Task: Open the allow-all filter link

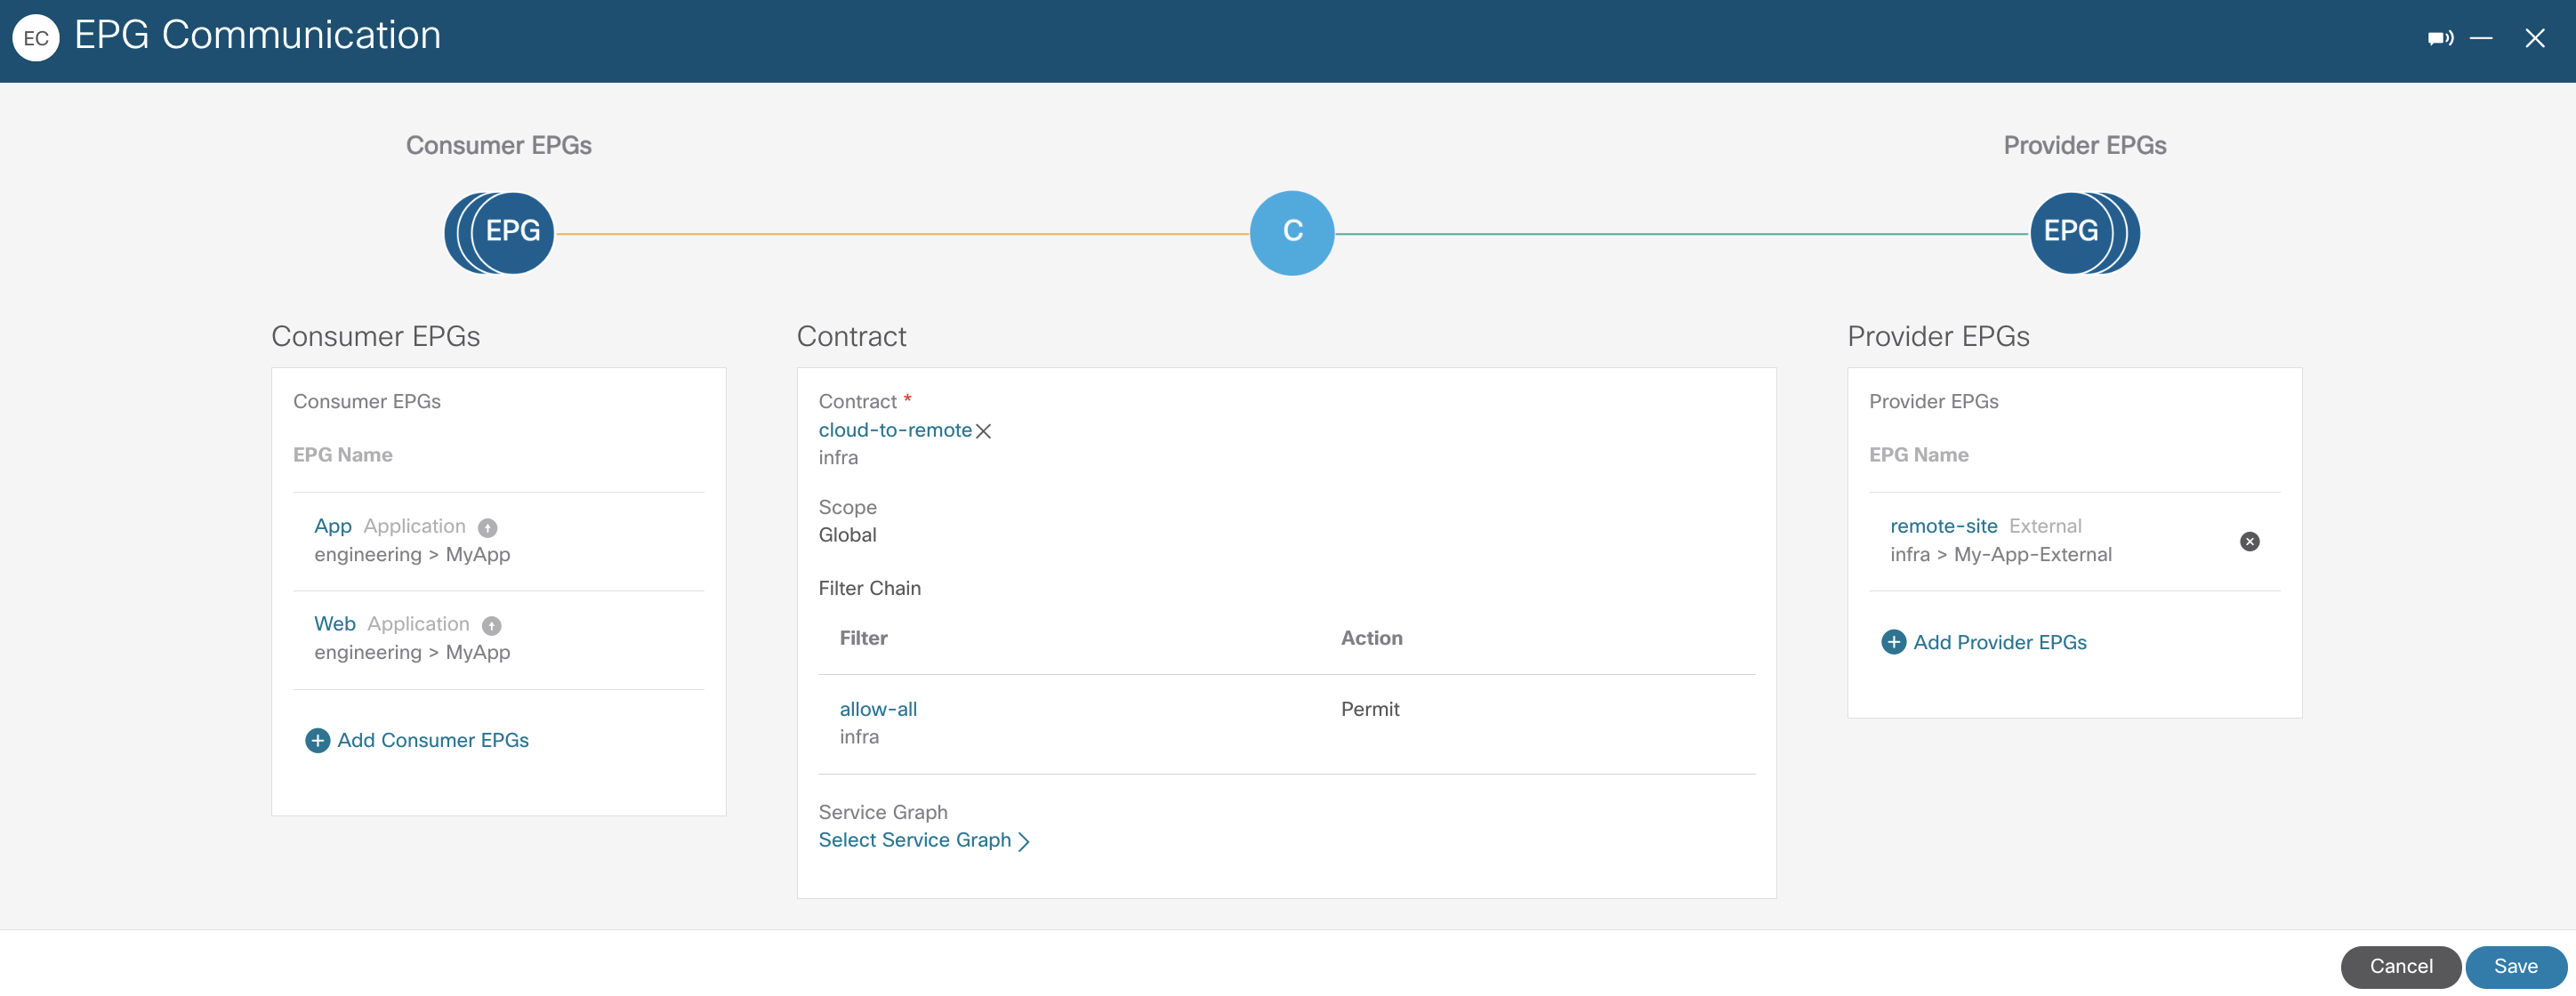Action: (877, 709)
